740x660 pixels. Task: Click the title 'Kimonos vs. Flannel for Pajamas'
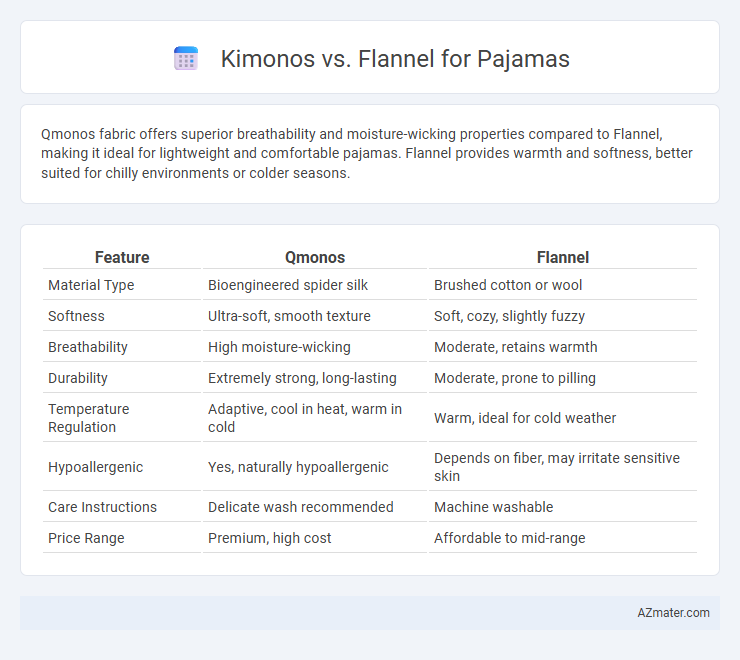click(x=395, y=59)
